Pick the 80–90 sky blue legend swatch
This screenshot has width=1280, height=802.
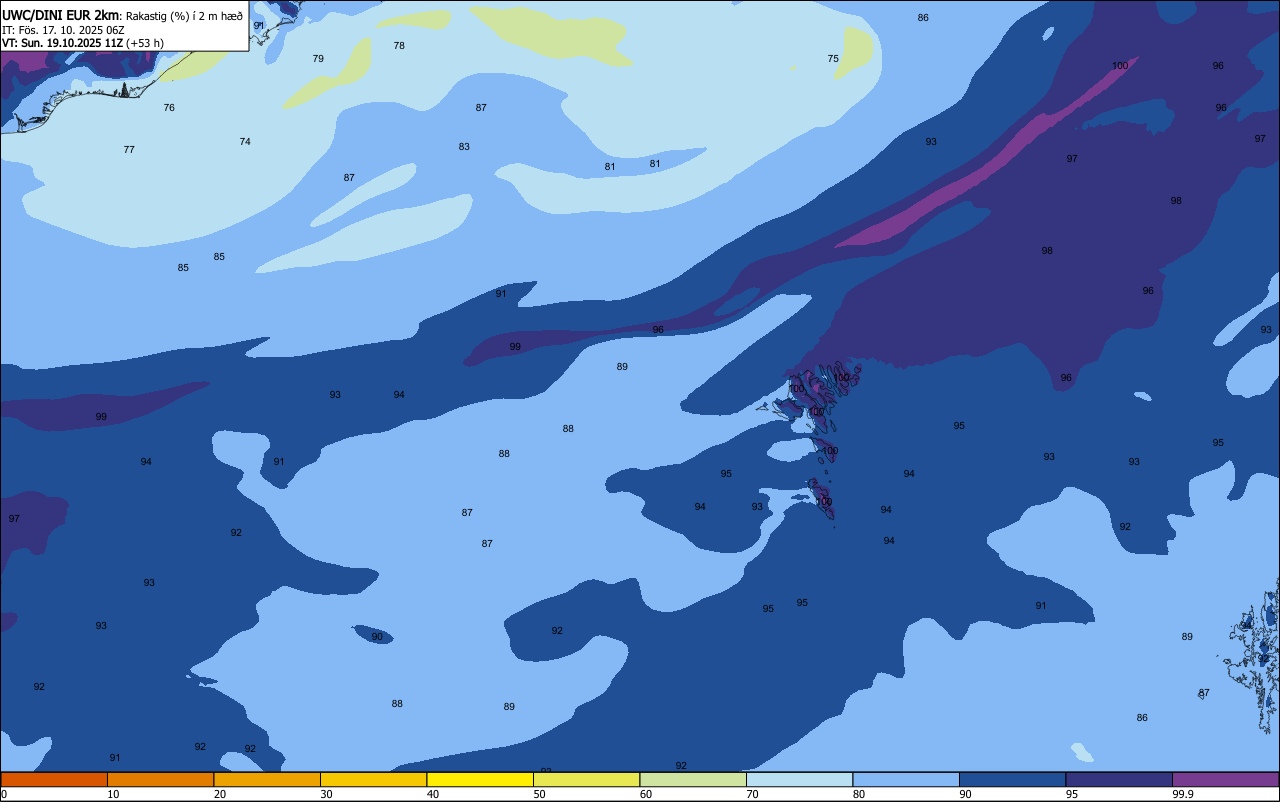pyautogui.click(x=906, y=779)
